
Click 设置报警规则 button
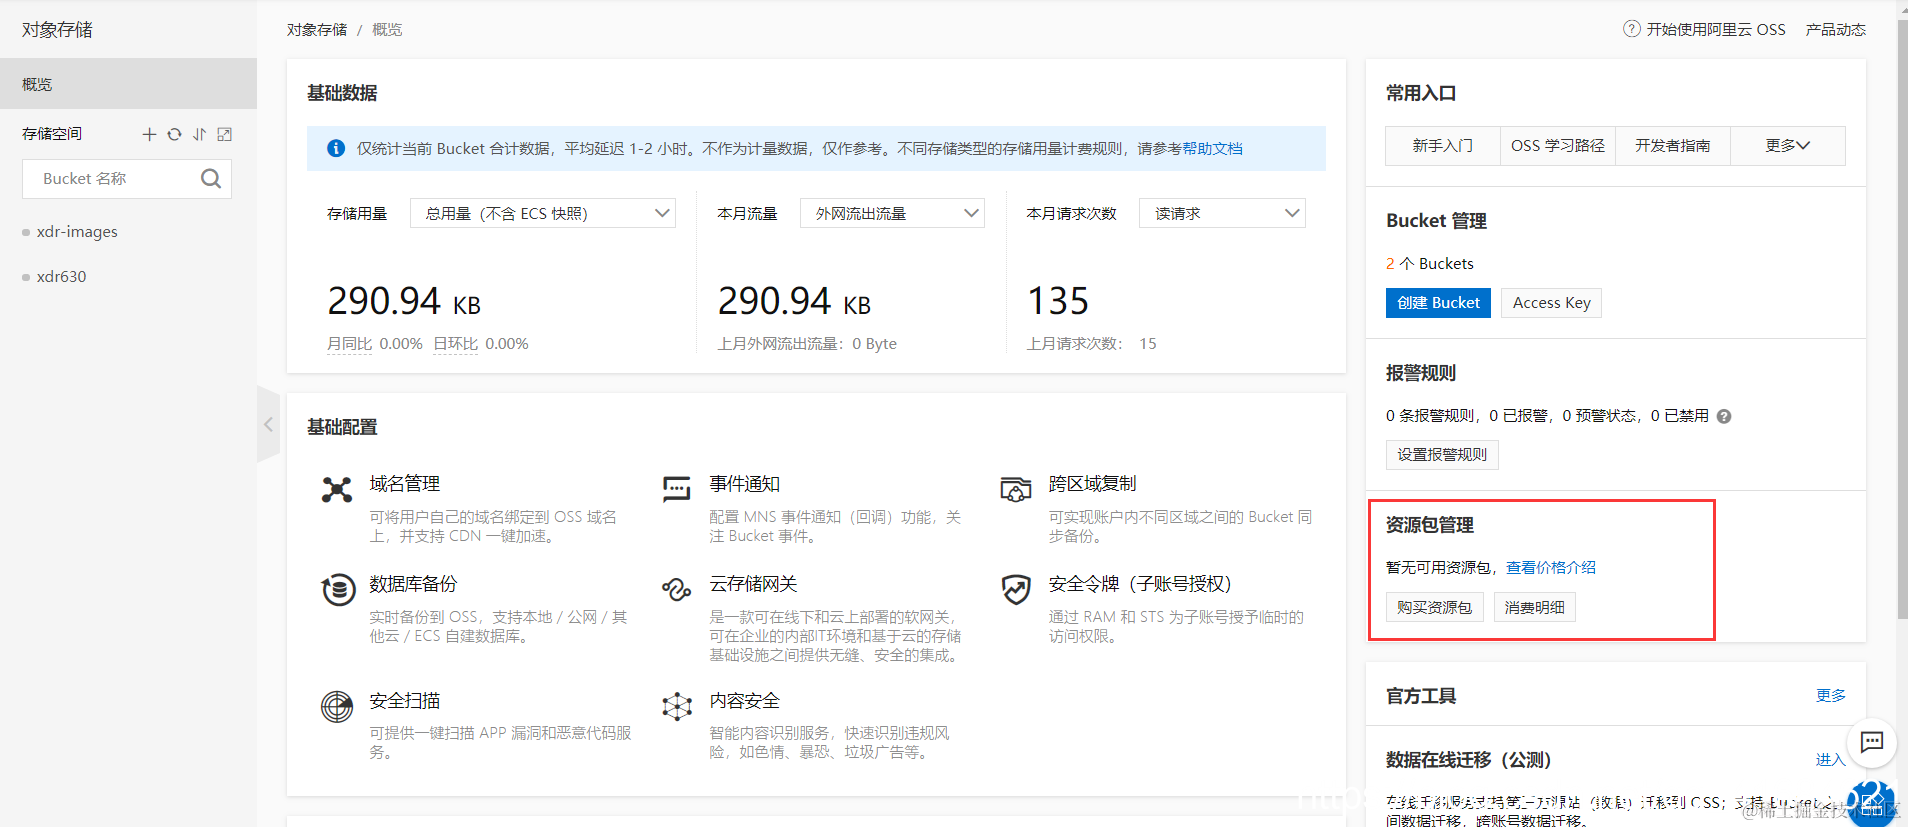[1442, 455]
